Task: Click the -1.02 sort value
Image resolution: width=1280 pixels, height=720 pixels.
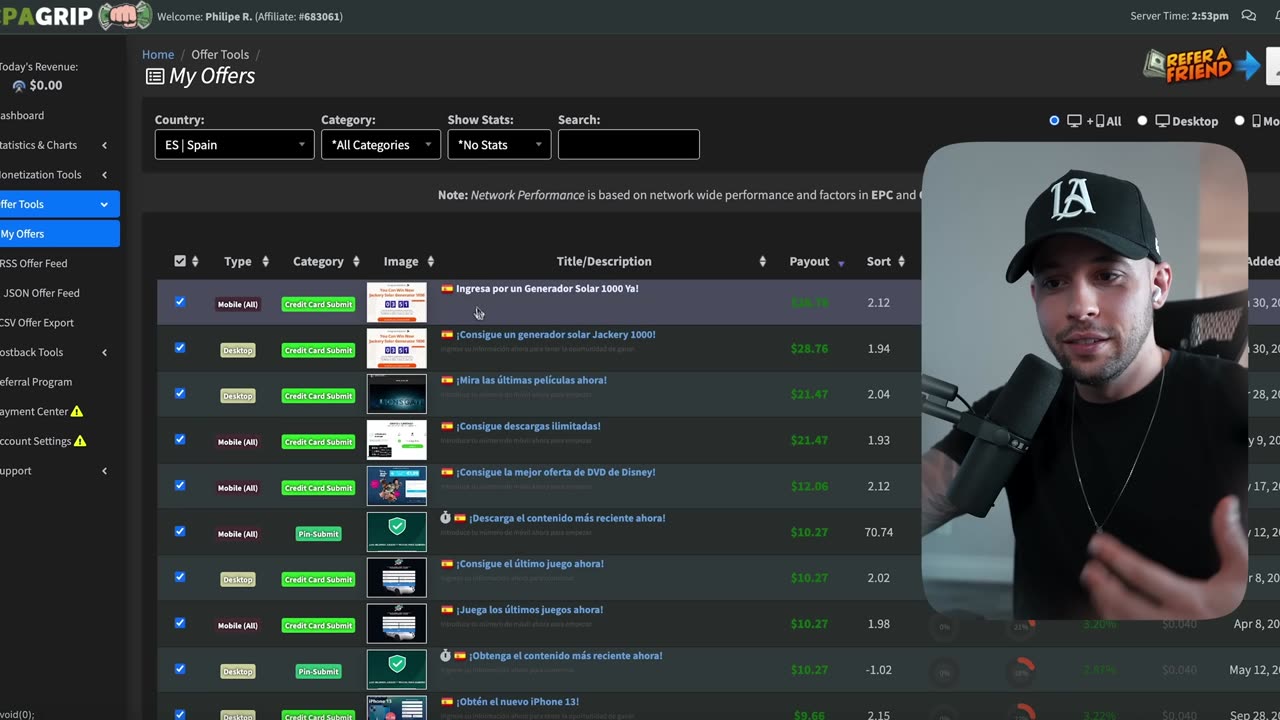Action: (x=879, y=670)
